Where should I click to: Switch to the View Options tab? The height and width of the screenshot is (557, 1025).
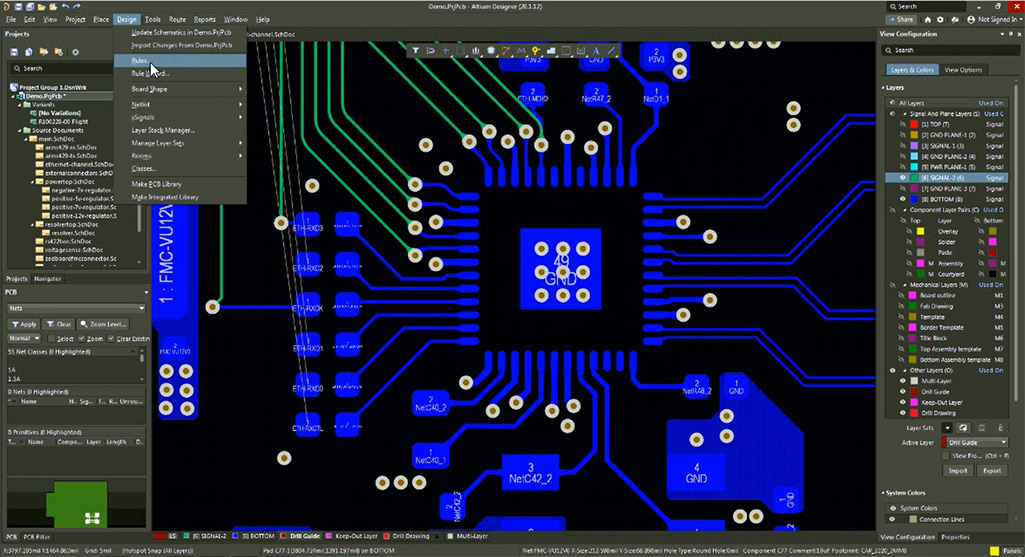[963, 70]
